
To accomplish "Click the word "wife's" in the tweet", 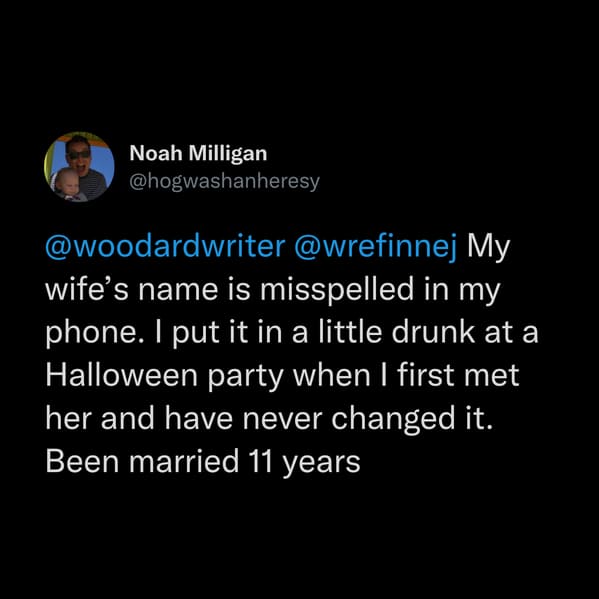I will pyautogui.click(x=87, y=289).
